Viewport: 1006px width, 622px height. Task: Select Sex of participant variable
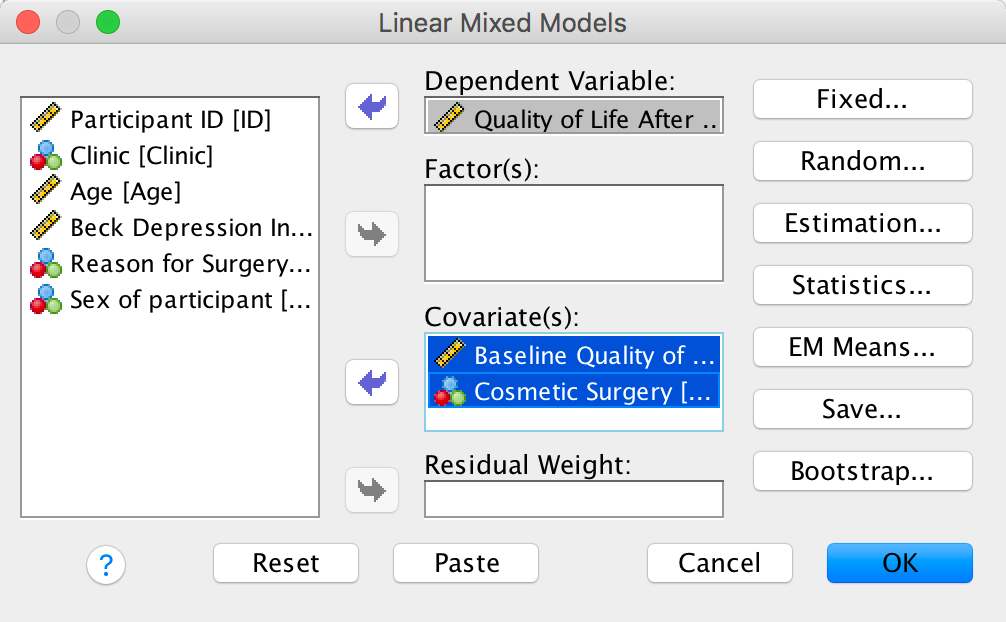[190, 299]
